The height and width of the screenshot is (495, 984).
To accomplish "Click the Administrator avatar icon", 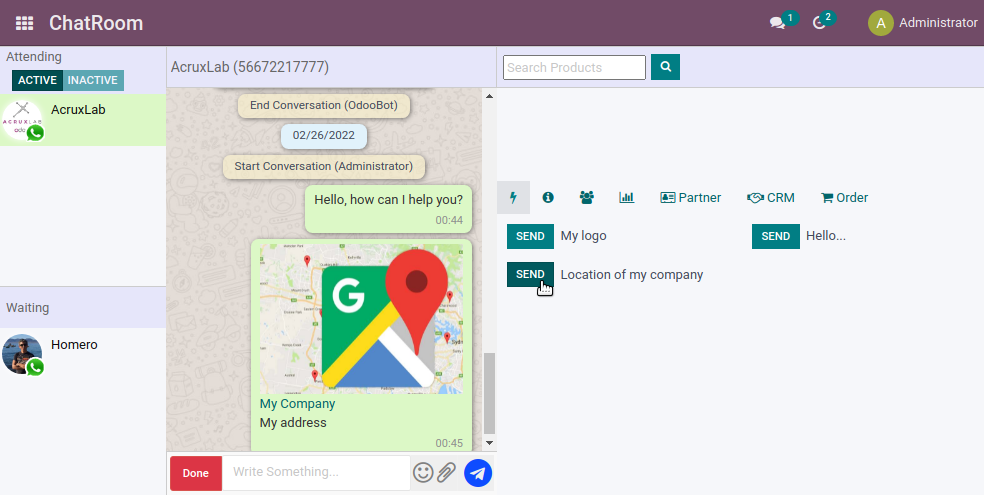I will pyautogui.click(x=880, y=23).
